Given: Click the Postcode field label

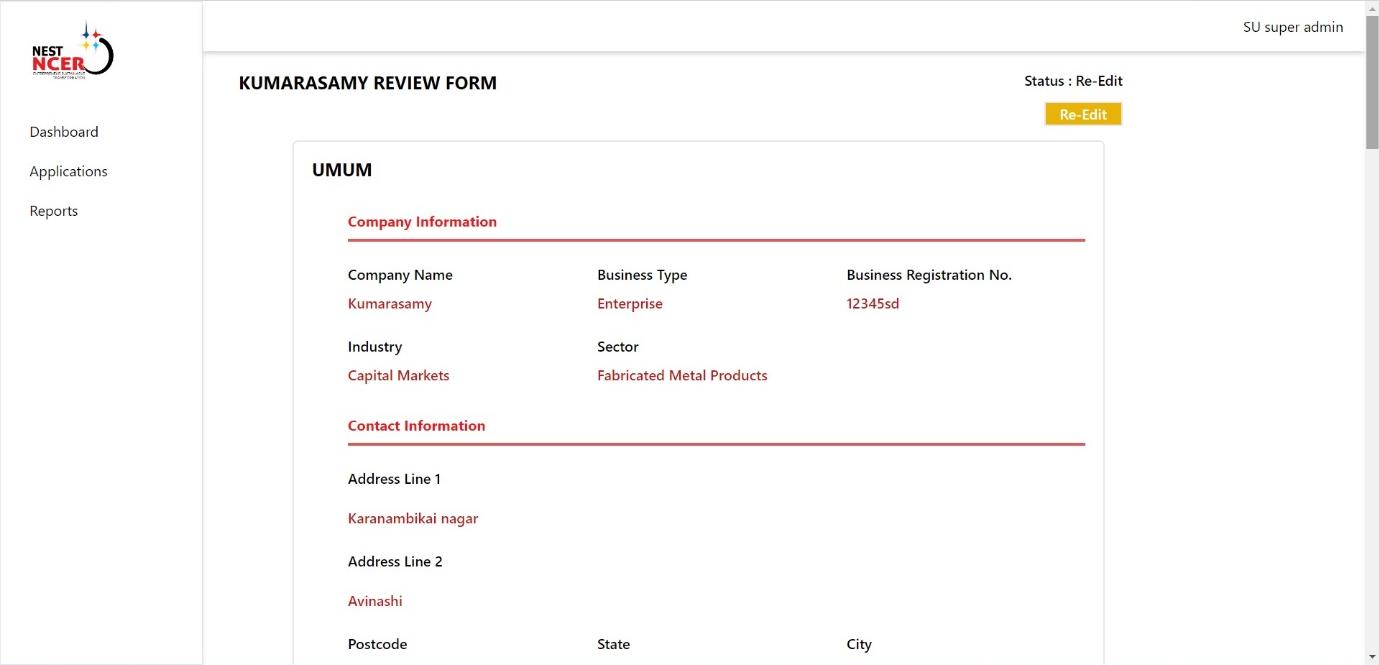Looking at the screenshot, I should pyautogui.click(x=377, y=644).
